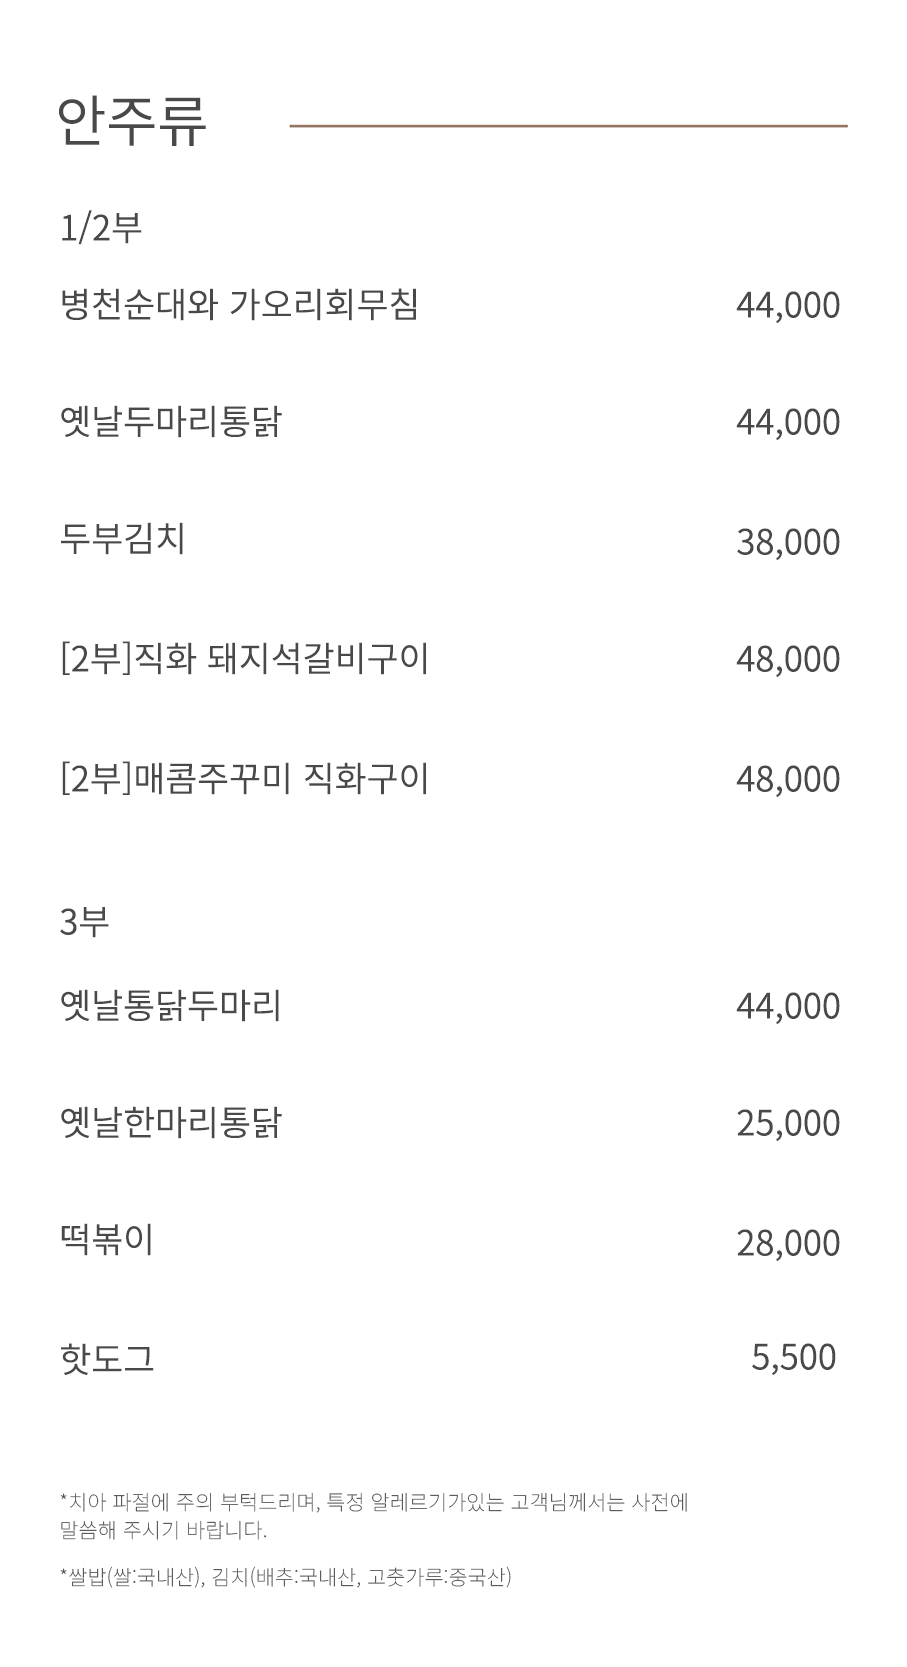The height and width of the screenshot is (1667, 907).
Task: Click the price of 병천순대와 가오리회무침
Action: (787, 305)
